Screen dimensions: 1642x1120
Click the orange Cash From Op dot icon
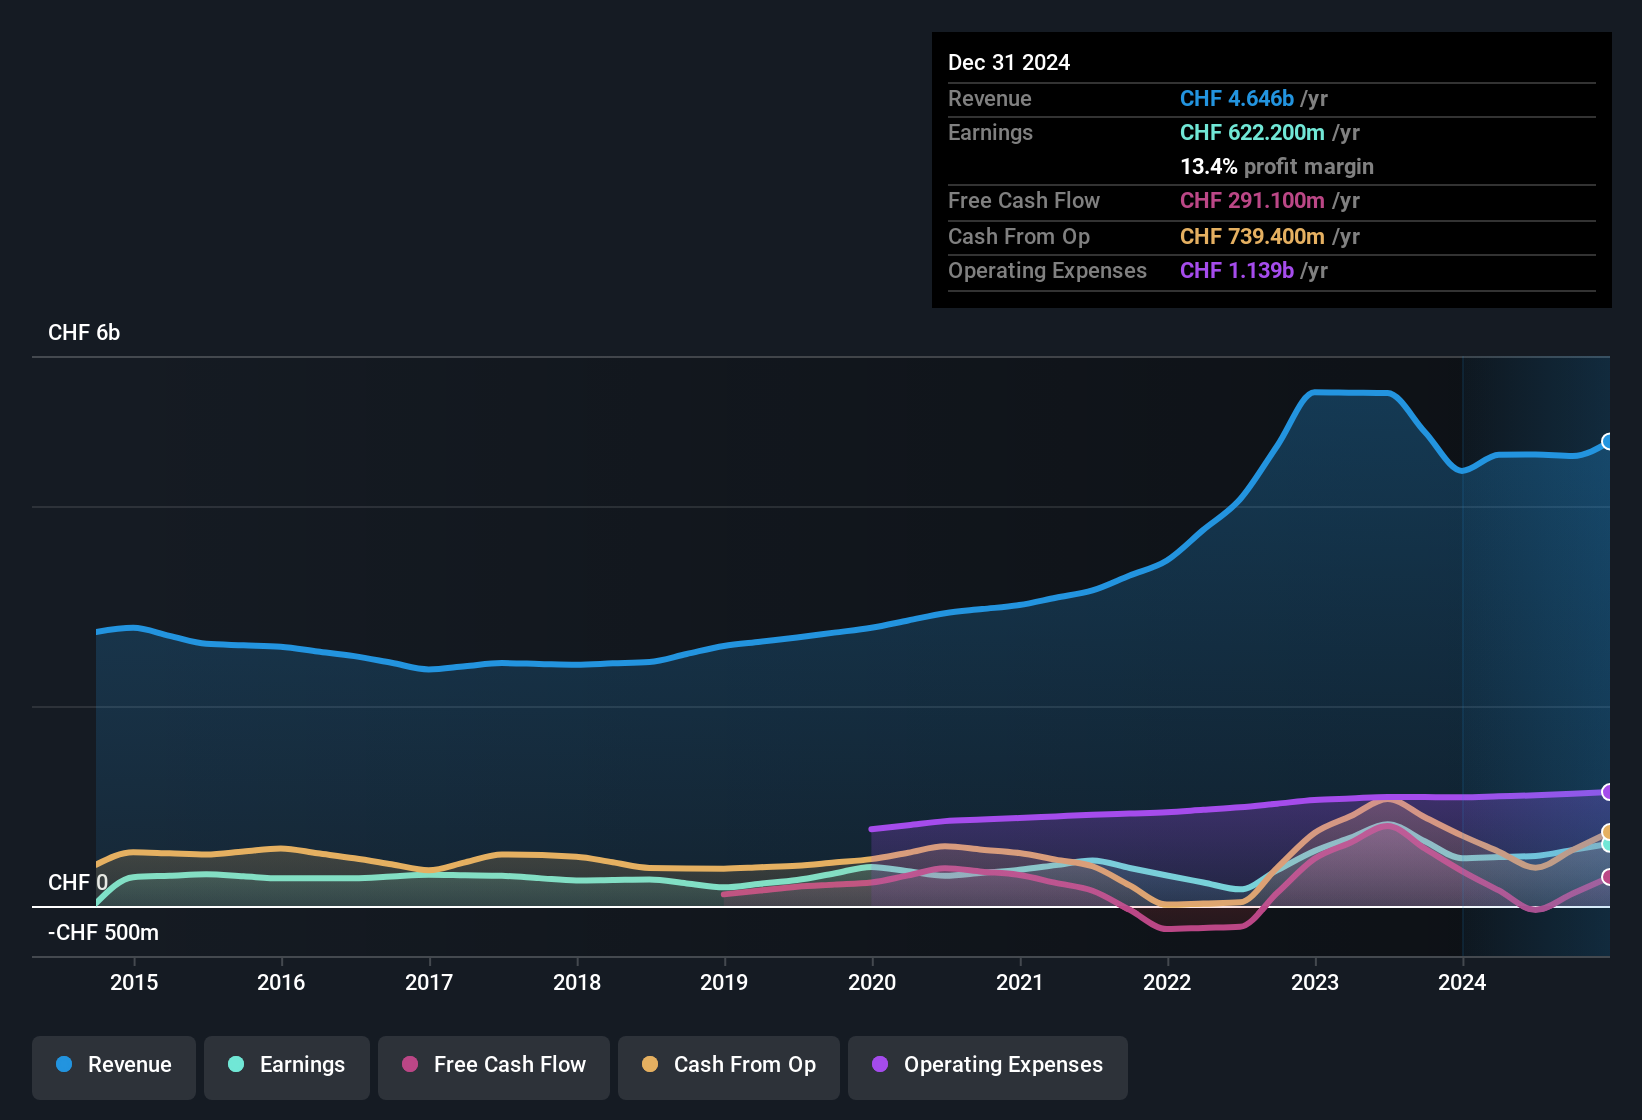(x=649, y=1065)
